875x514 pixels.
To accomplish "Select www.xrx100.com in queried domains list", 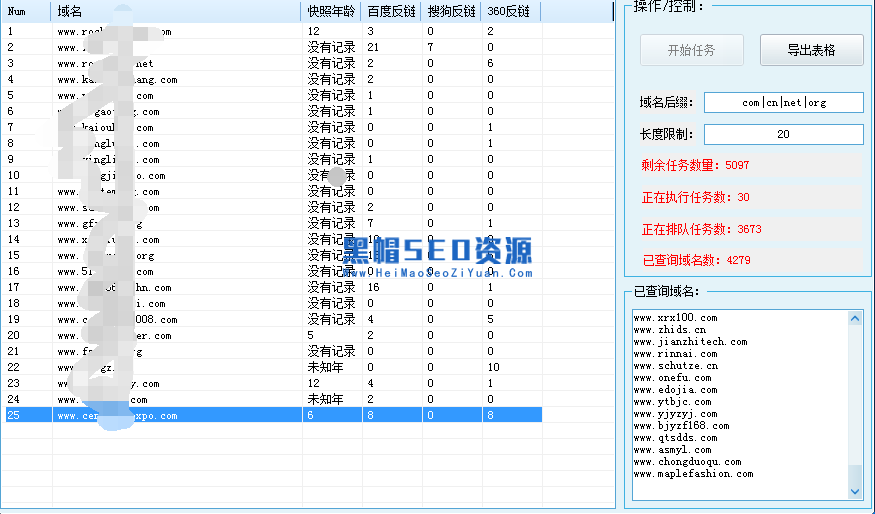I will [x=675, y=318].
